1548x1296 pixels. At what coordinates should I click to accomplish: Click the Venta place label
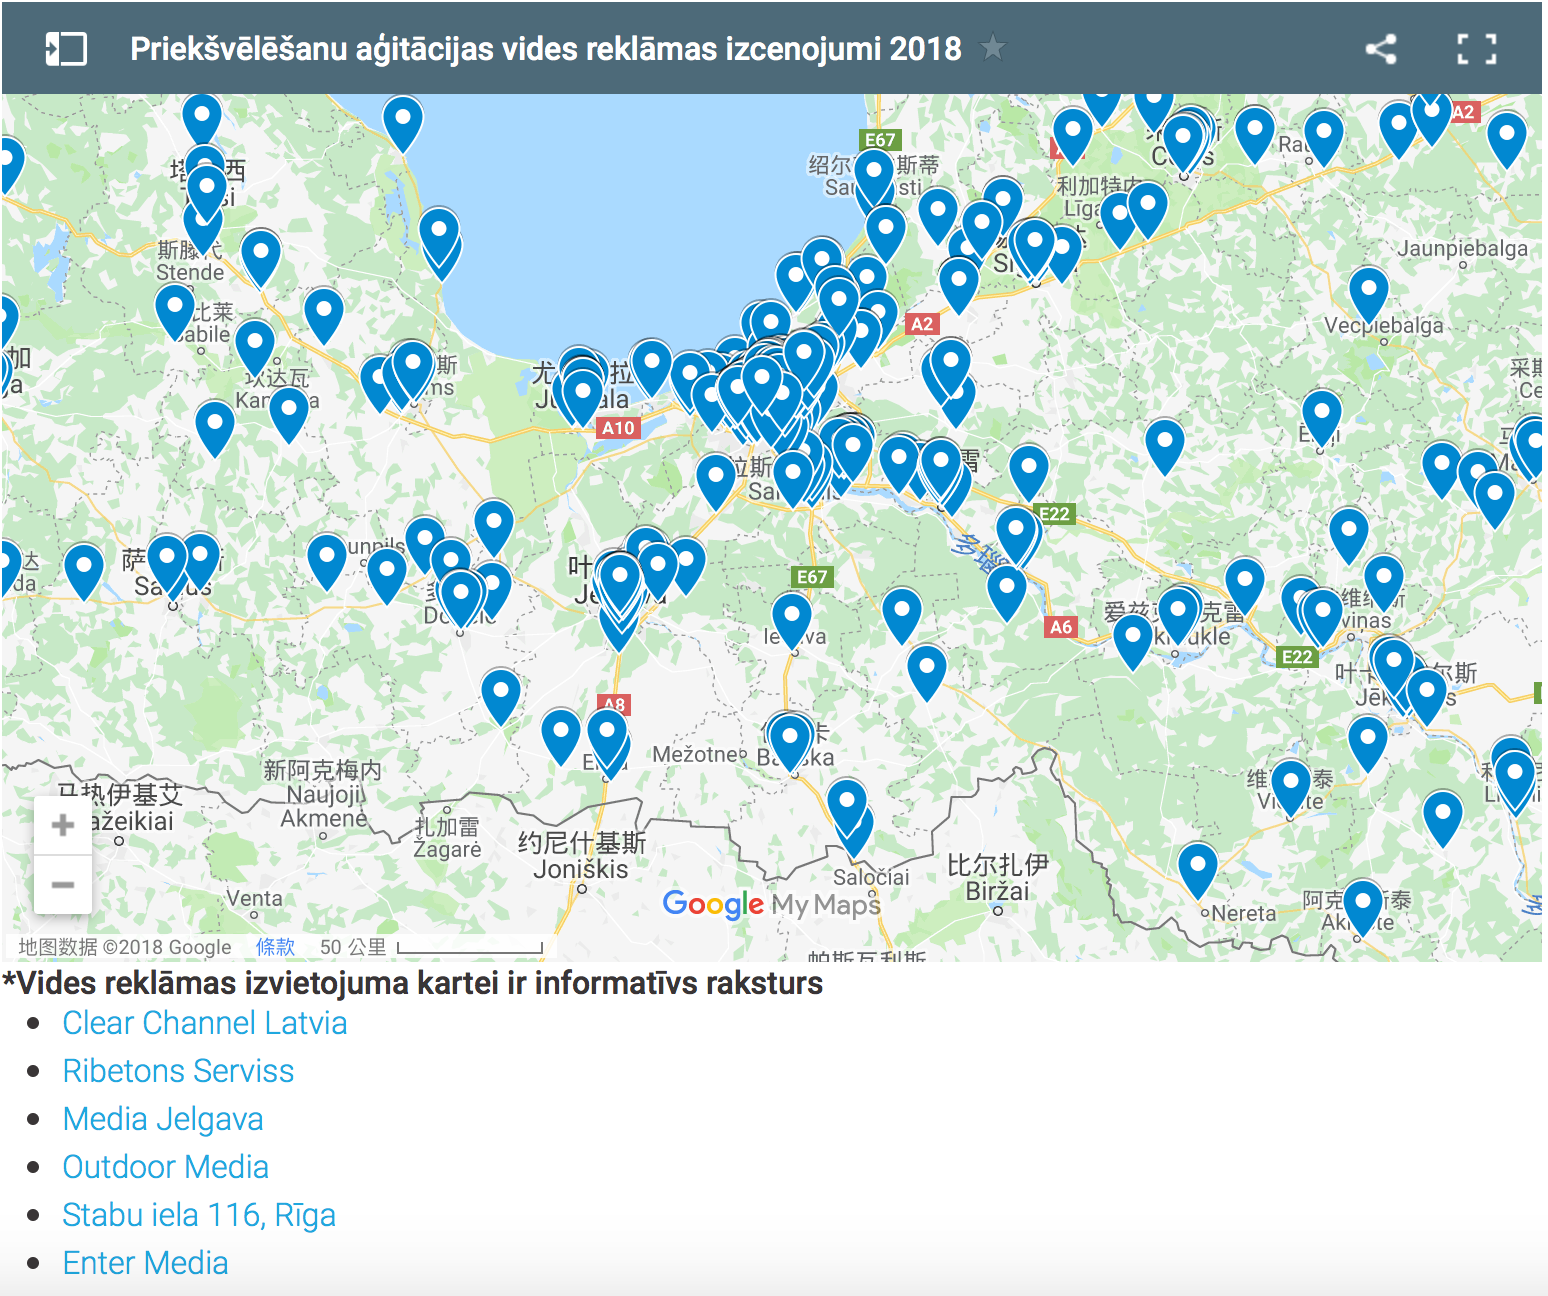point(254,898)
